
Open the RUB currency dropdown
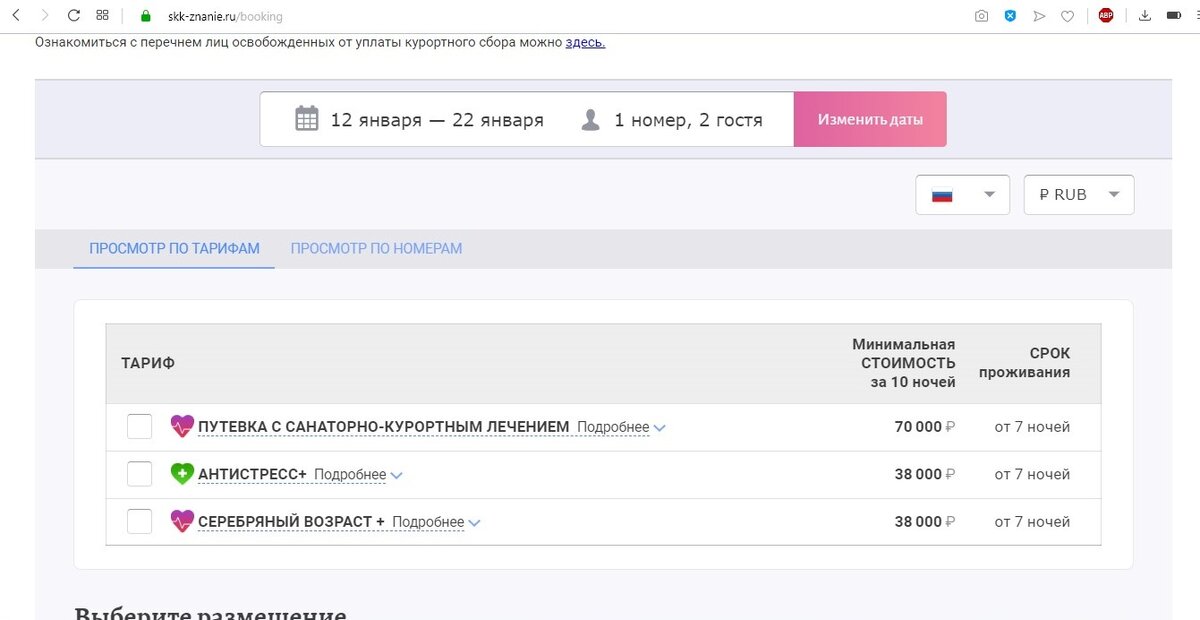[x=1078, y=194]
